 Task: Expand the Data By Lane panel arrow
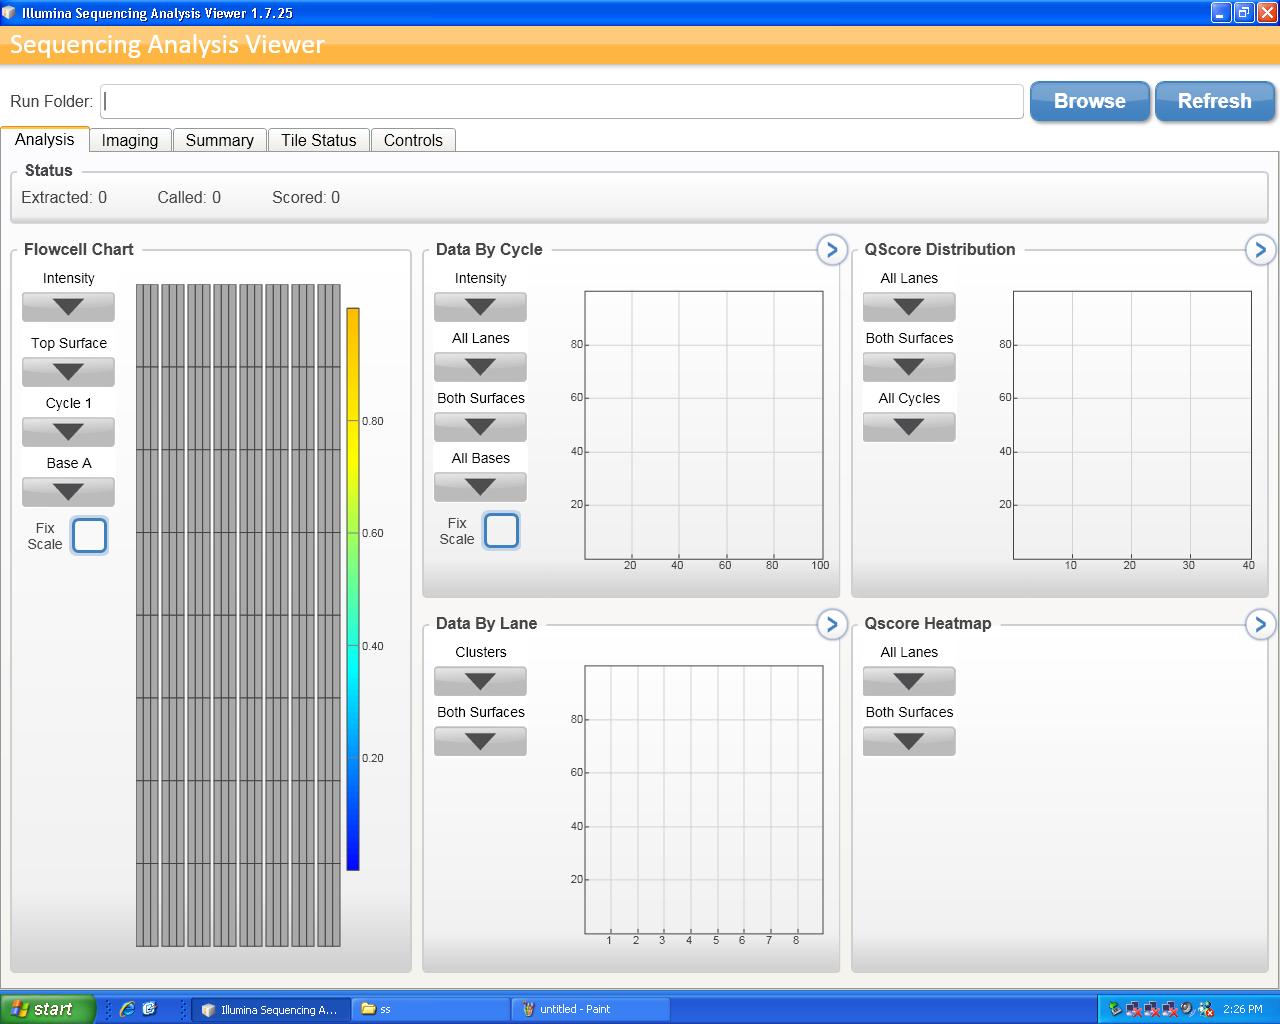(x=832, y=624)
